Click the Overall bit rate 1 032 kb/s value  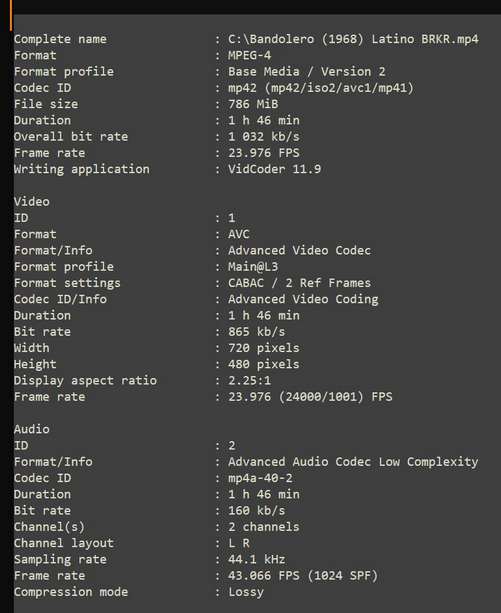click(263, 137)
